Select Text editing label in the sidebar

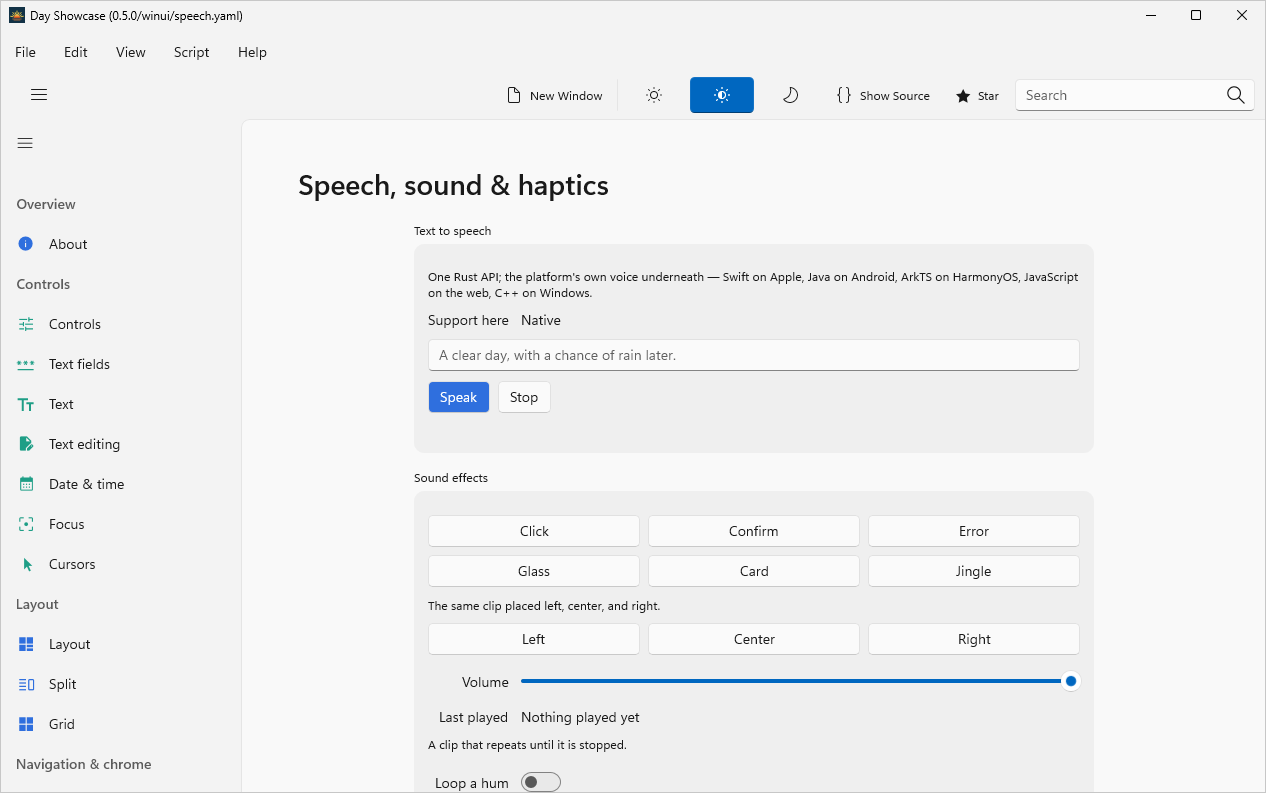click(x=84, y=444)
